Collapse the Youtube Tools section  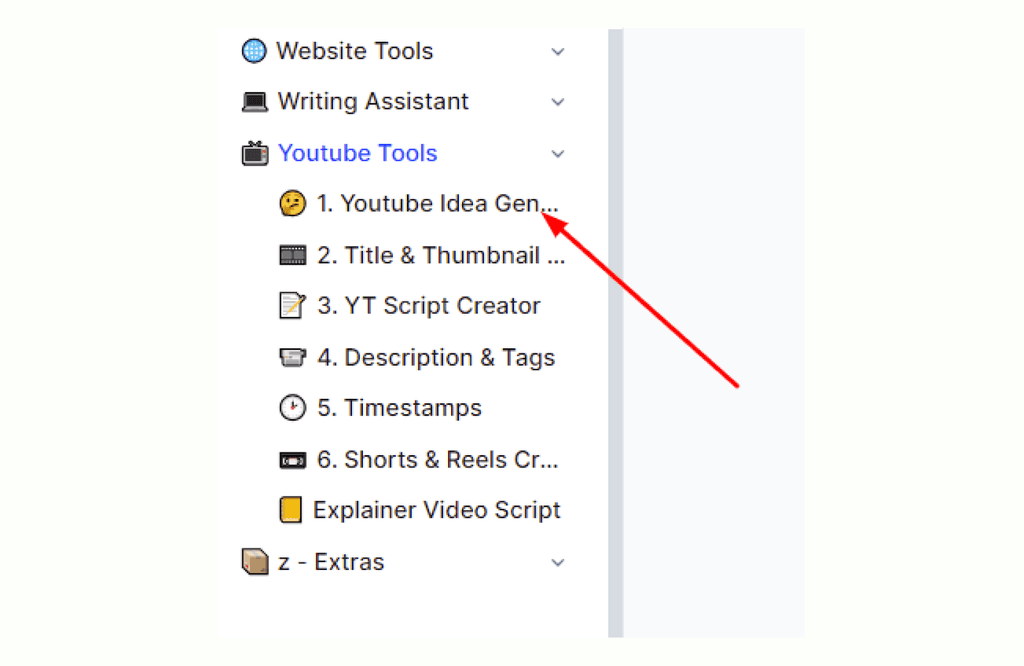[558, 153]
